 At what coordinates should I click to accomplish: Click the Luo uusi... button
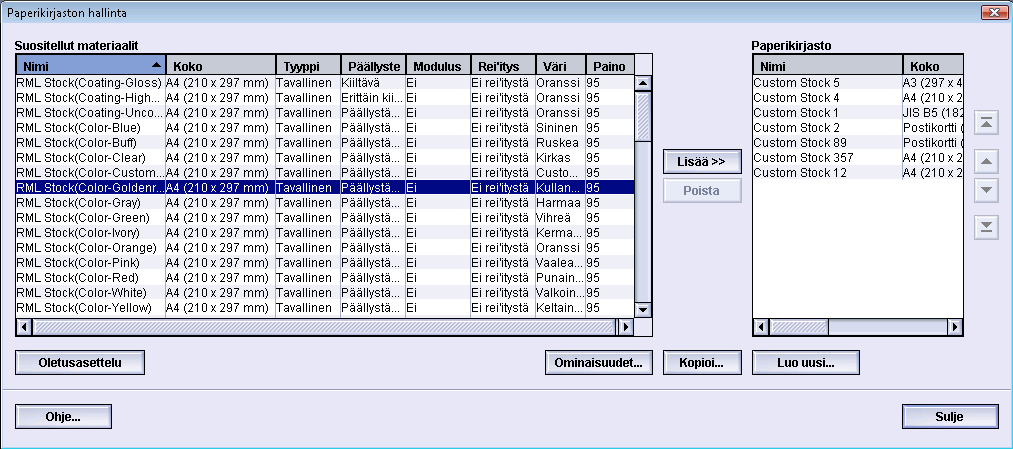pyautogui.click(x=806, y=362)
